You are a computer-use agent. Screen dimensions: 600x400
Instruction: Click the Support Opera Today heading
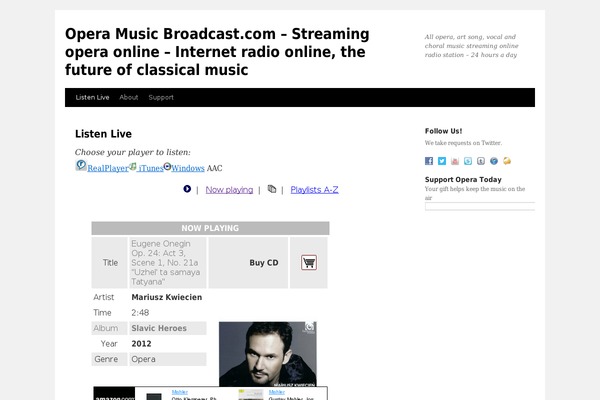[x=463, y=180]
